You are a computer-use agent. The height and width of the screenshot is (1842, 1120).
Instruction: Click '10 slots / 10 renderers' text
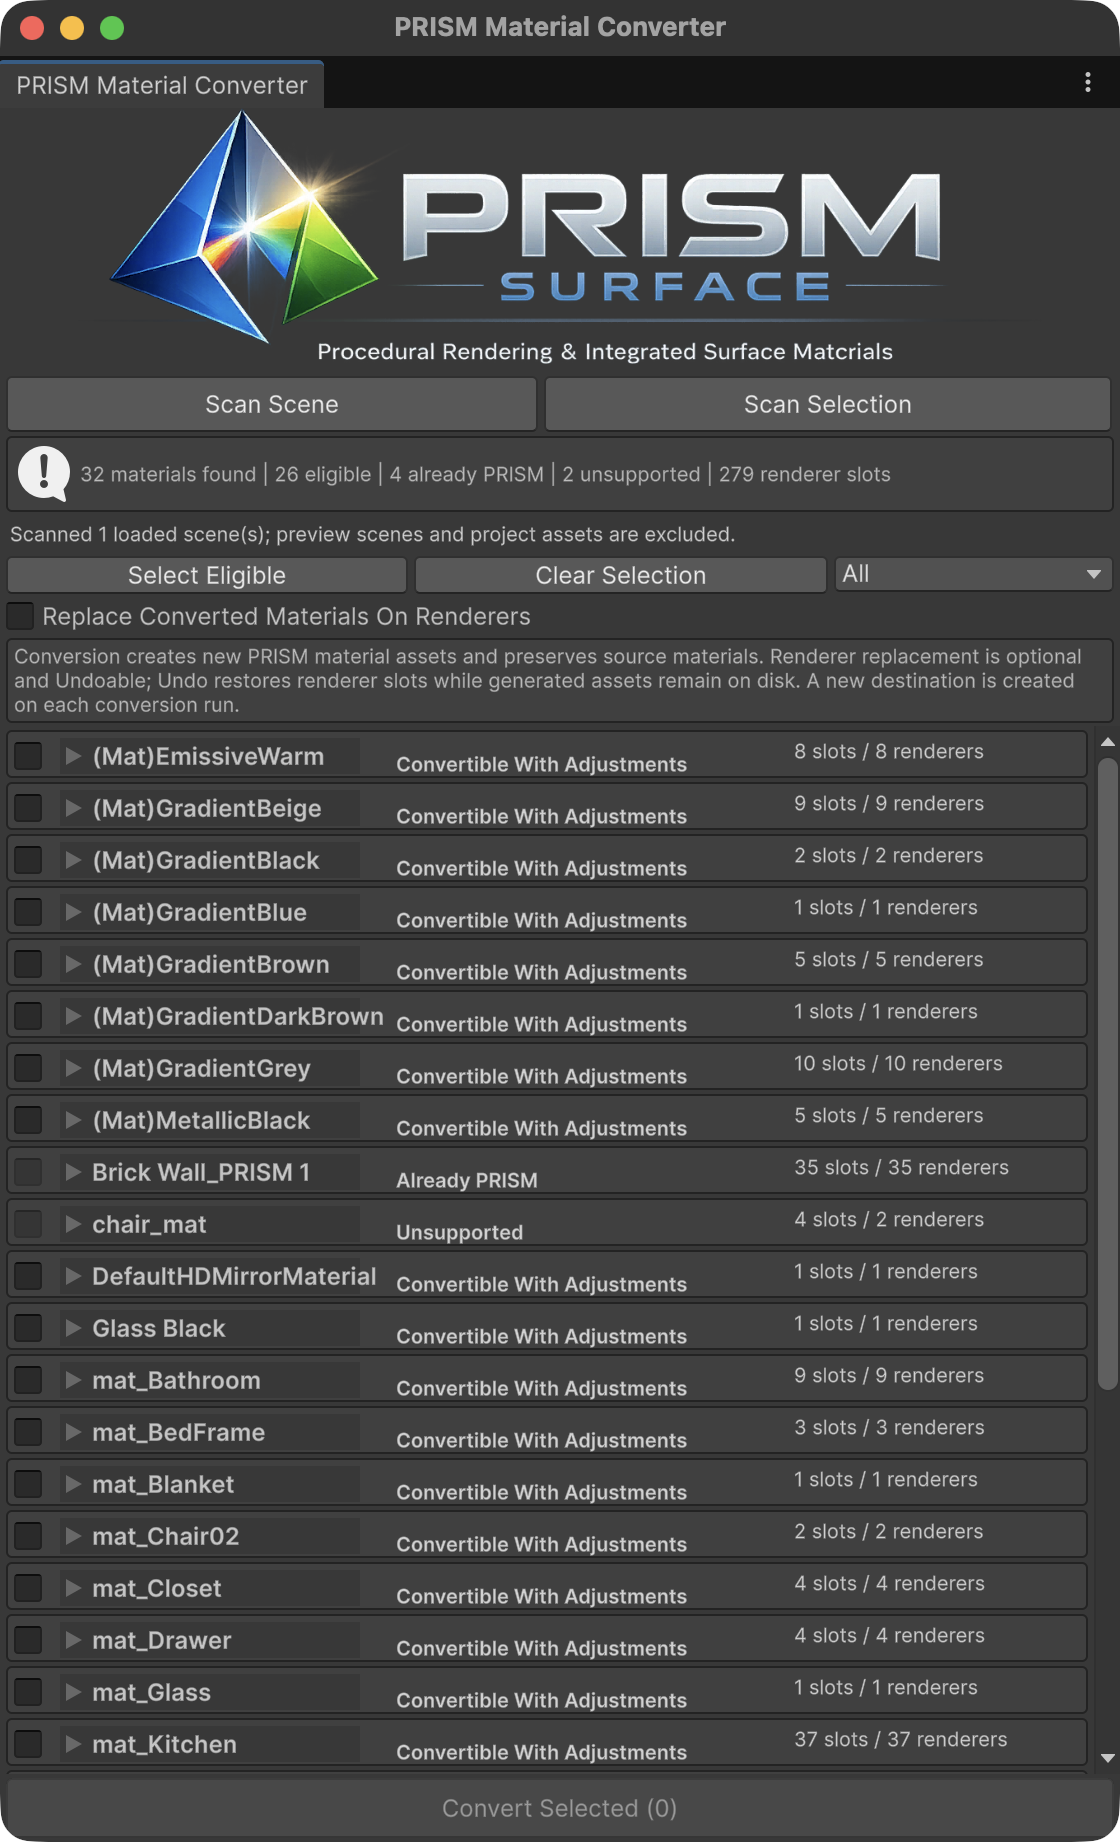(898, 1063)
